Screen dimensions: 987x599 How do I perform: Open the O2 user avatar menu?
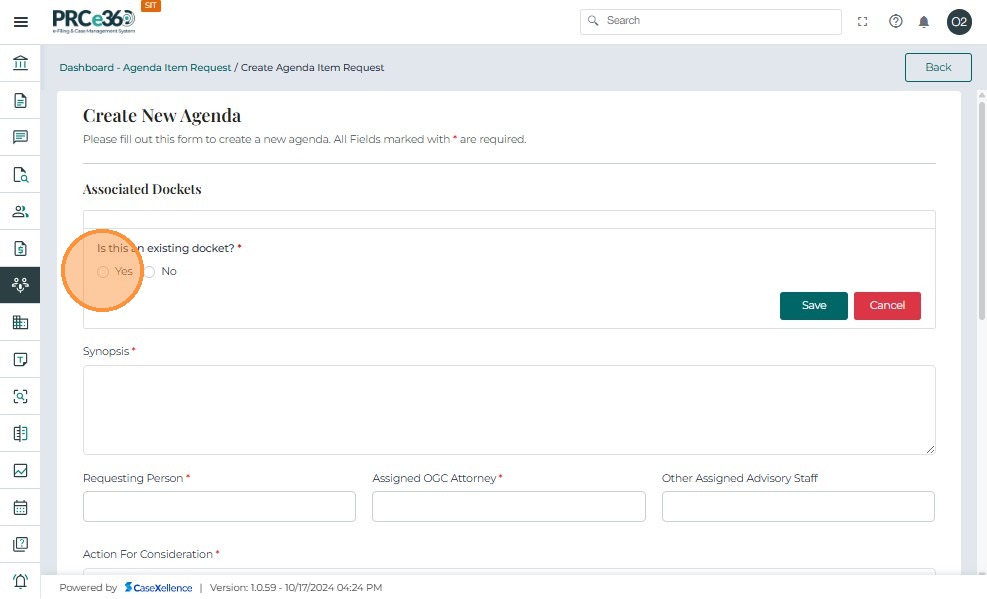[959, 22]
